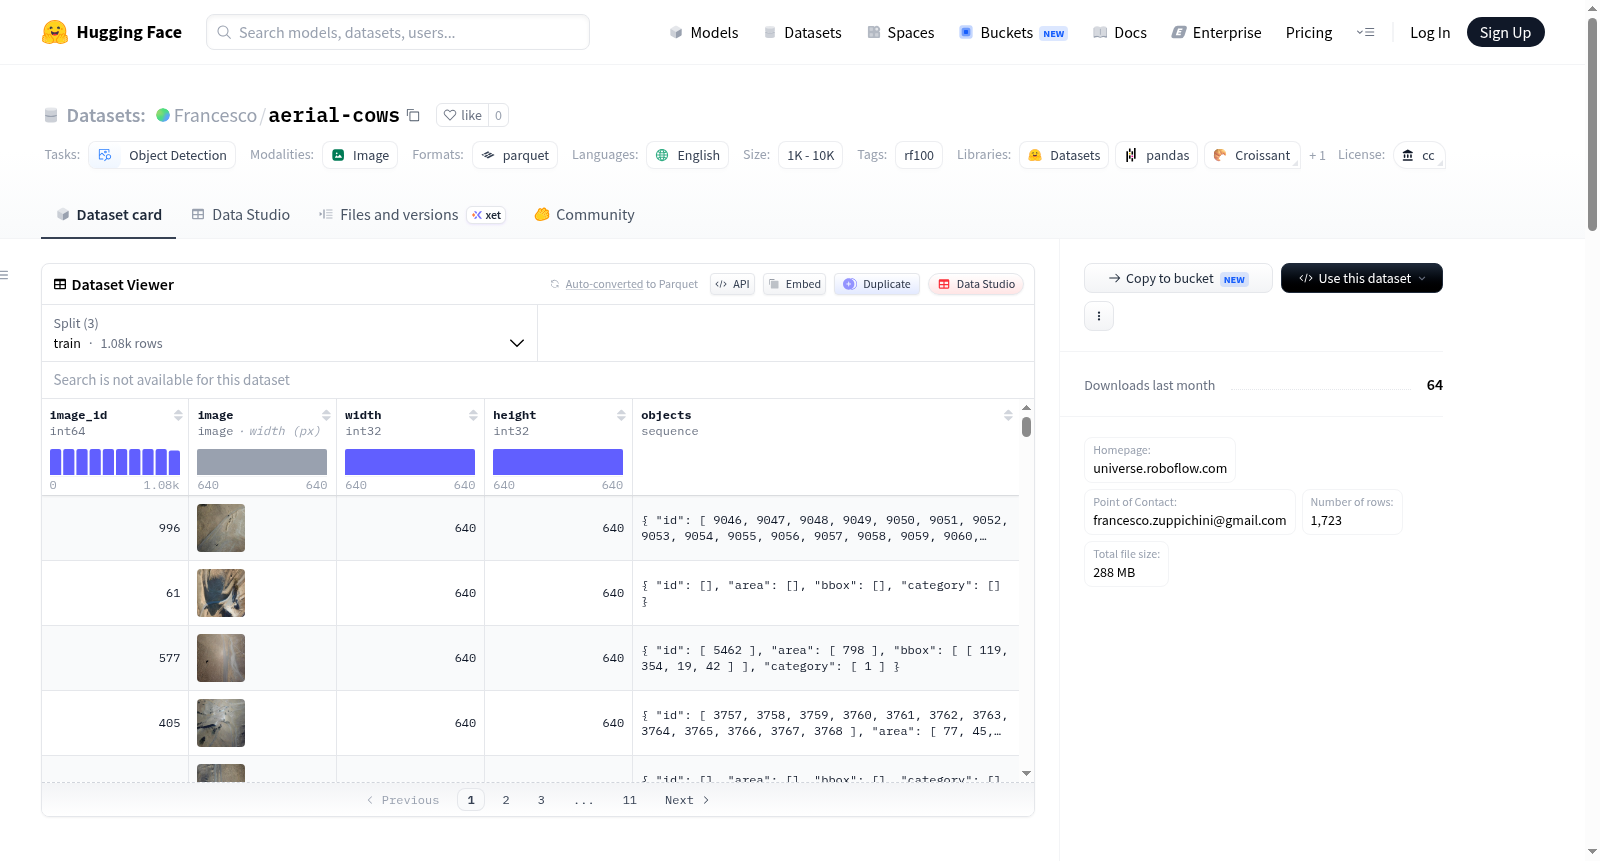Open the API button in Dataset Viewer

point(732,284)
